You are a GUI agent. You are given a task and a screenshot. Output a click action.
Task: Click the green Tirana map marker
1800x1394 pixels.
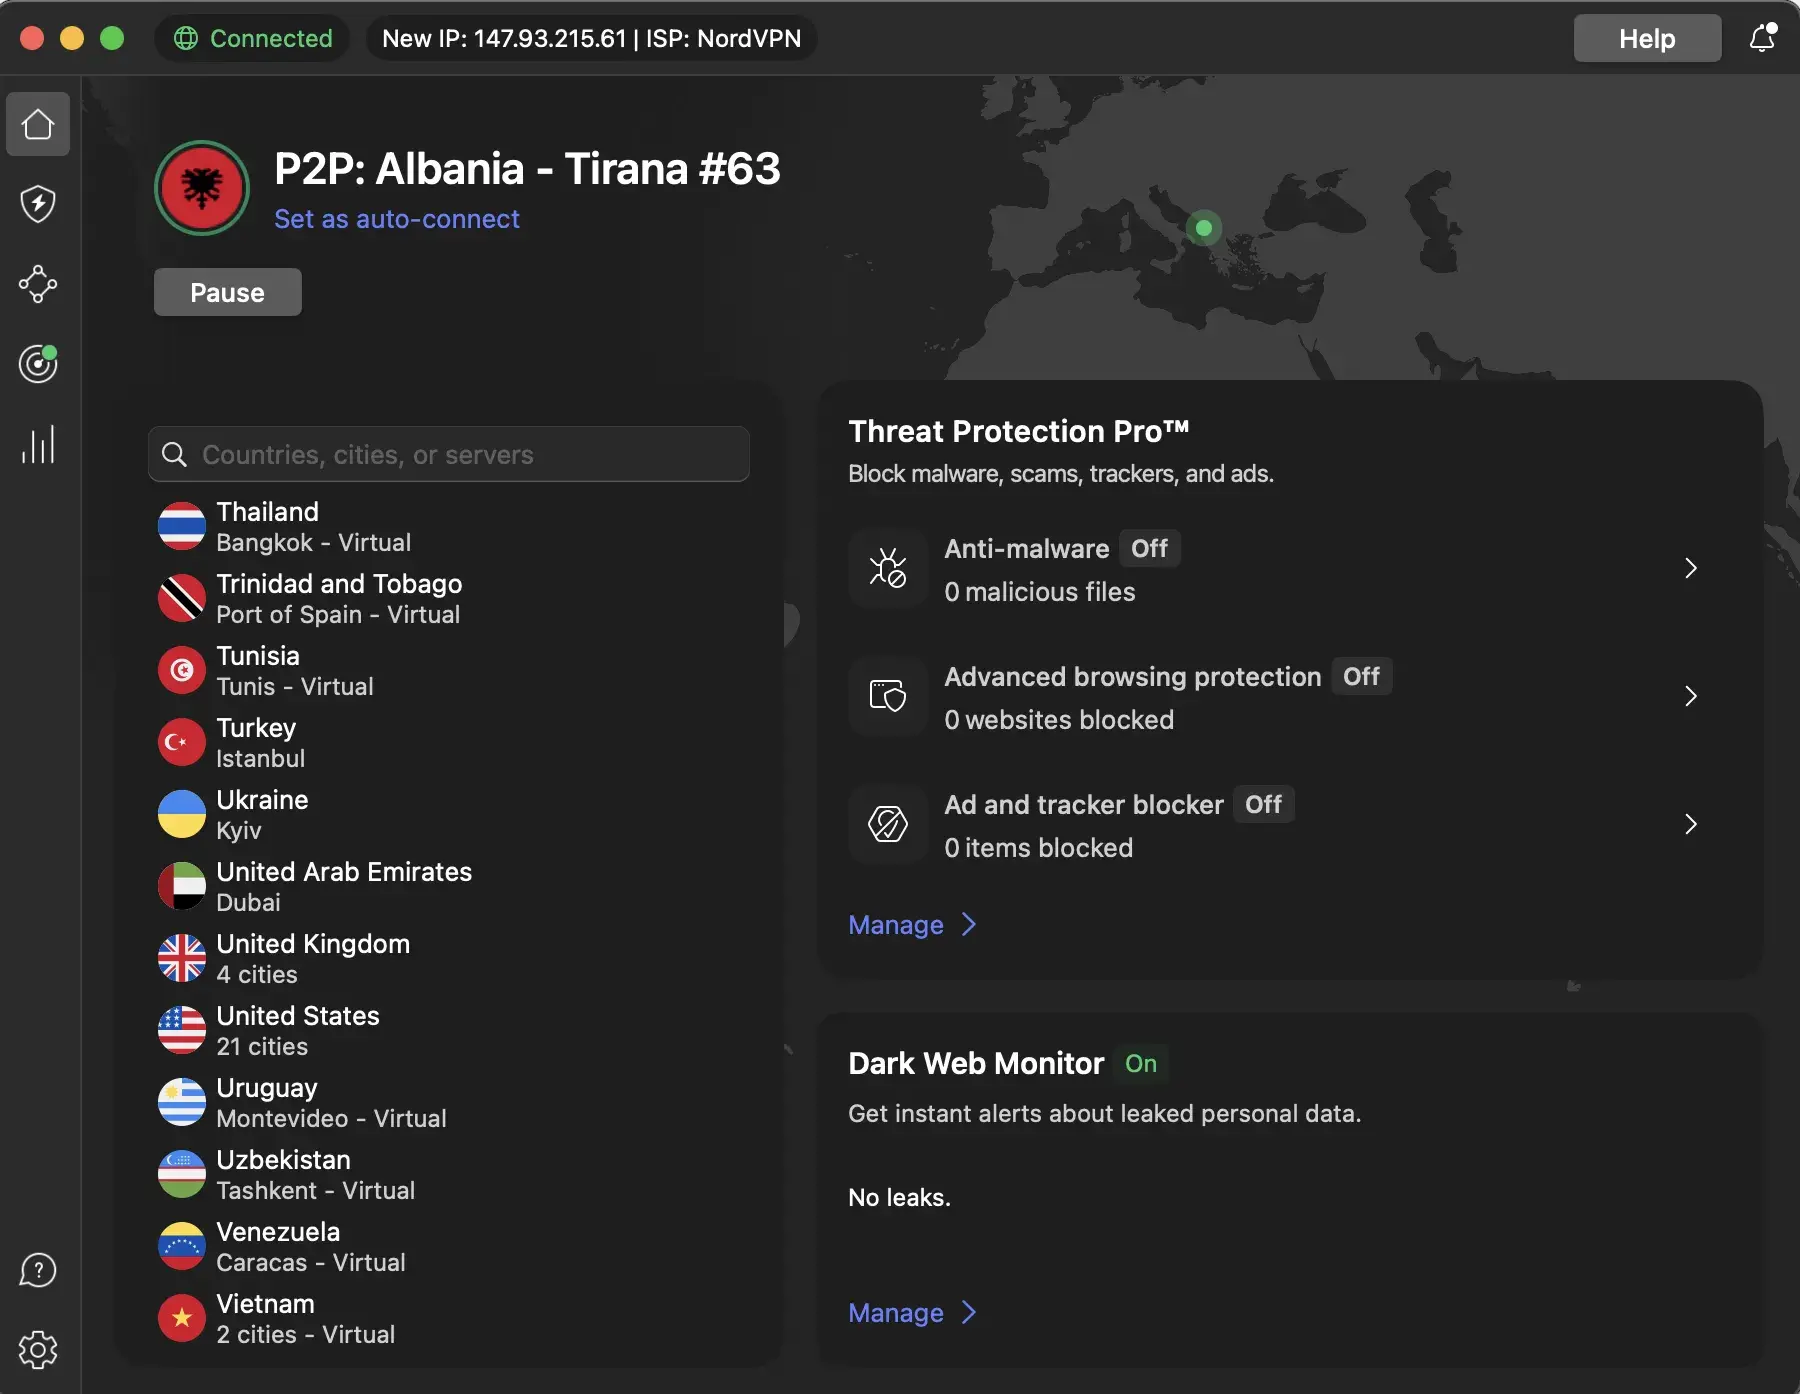[x=1204, y=228]
